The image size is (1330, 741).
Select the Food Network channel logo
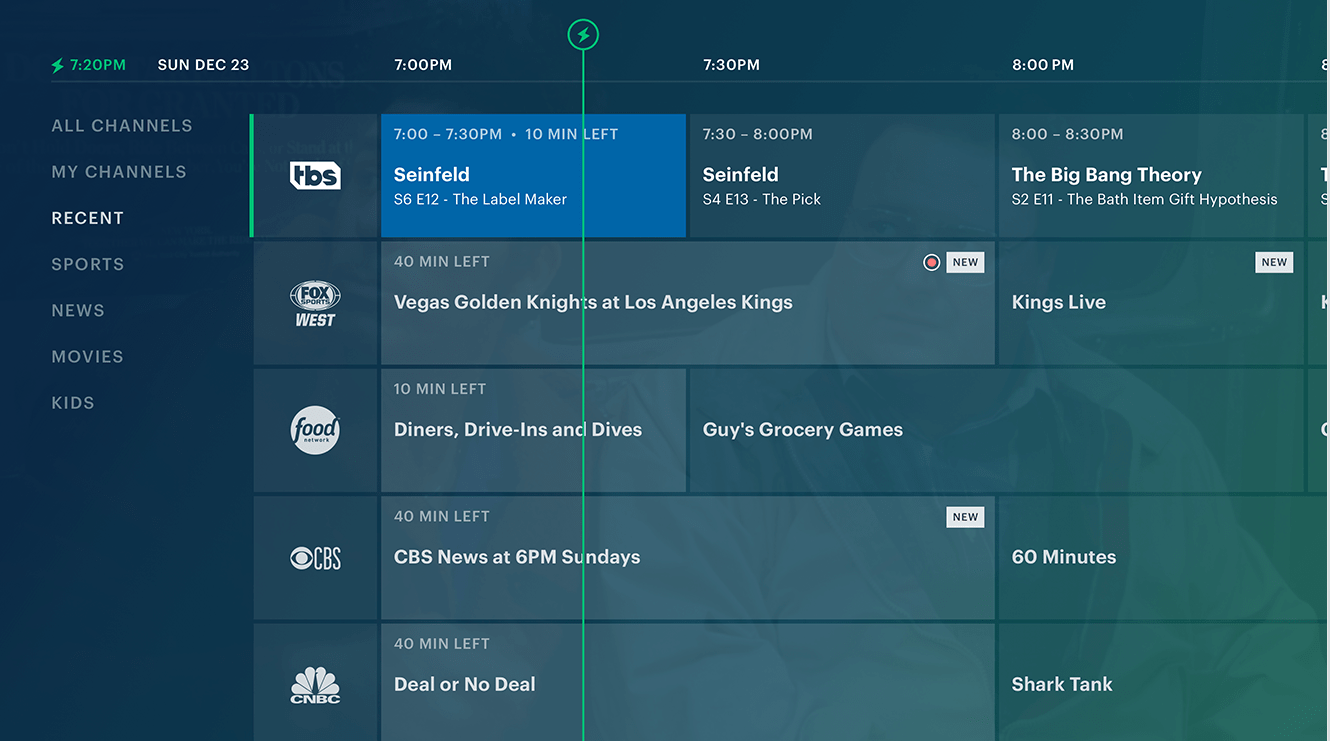tap(315, 430)
